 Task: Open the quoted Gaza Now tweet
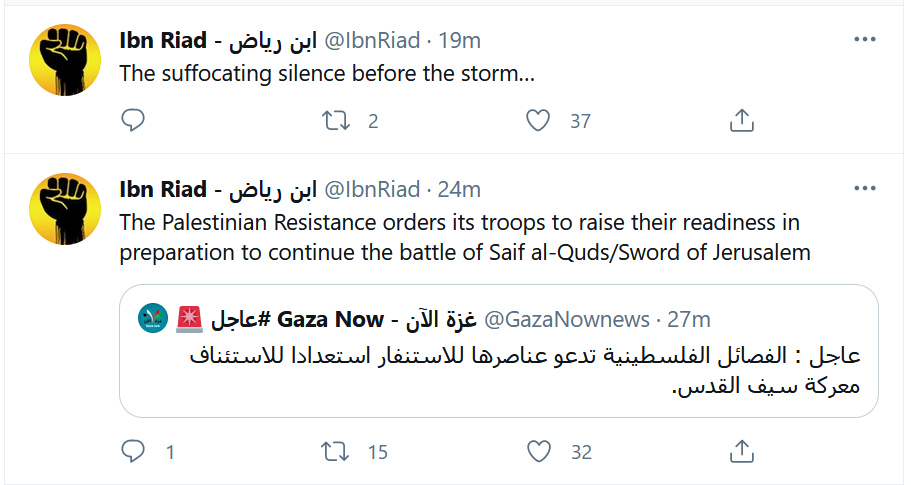[x=498, y=370]
